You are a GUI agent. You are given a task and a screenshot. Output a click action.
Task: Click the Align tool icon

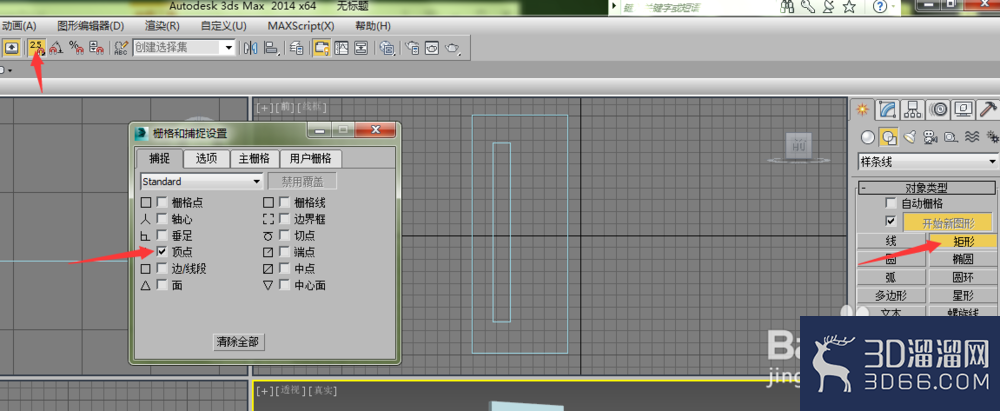272,48
